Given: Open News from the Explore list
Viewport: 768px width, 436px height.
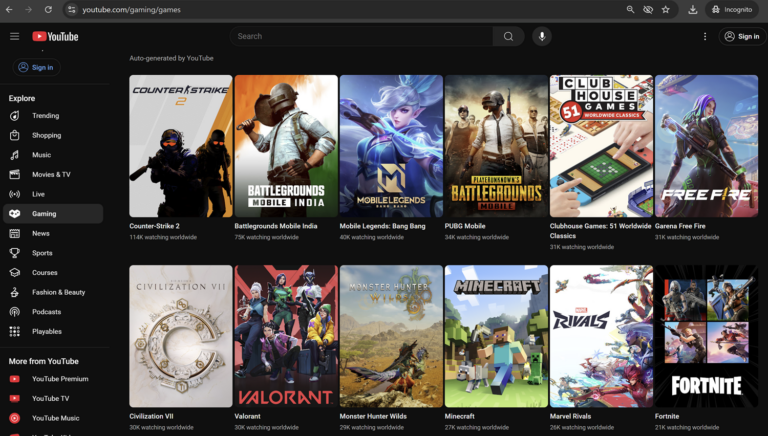Looking at the screenshot, I should pyautogui.click(x=53, y=233).
